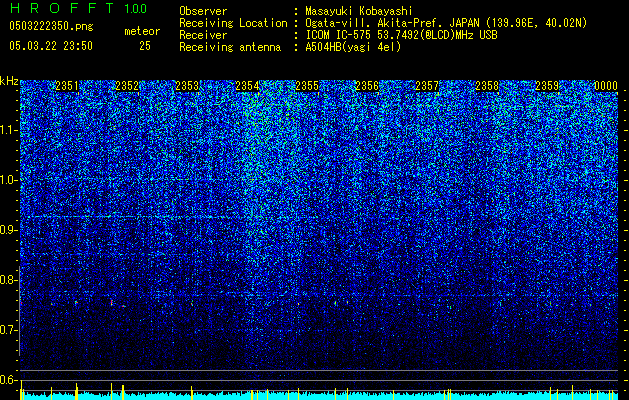629x400 pixels.
Task: Click the 2352 time marker
Action: (x=127, y=86)
